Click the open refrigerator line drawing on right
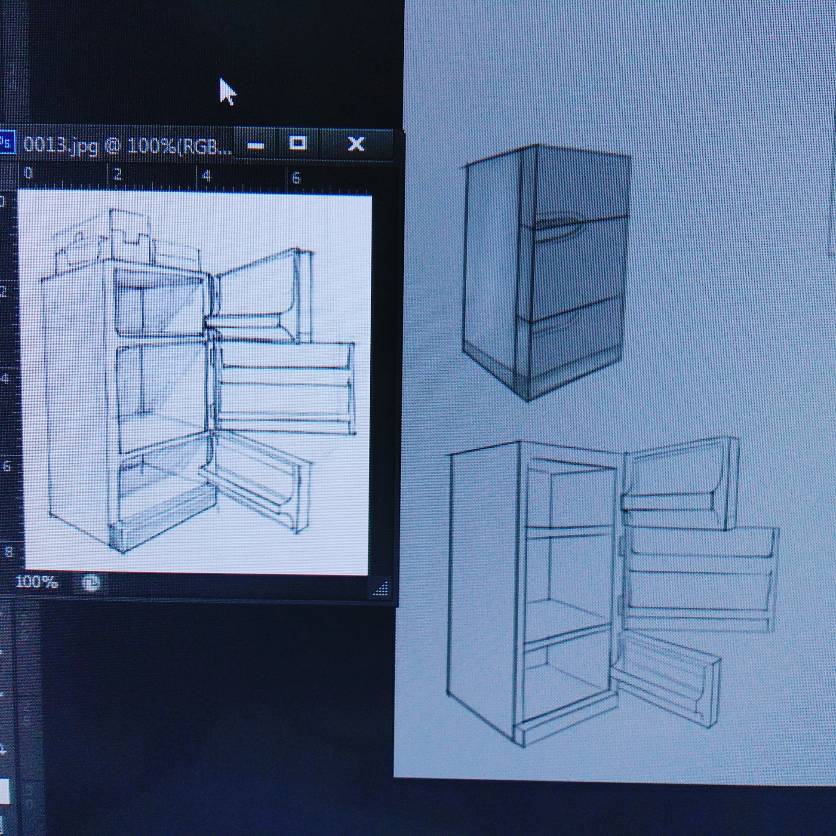Screen dimensions: 836x836 coord(612,591)
